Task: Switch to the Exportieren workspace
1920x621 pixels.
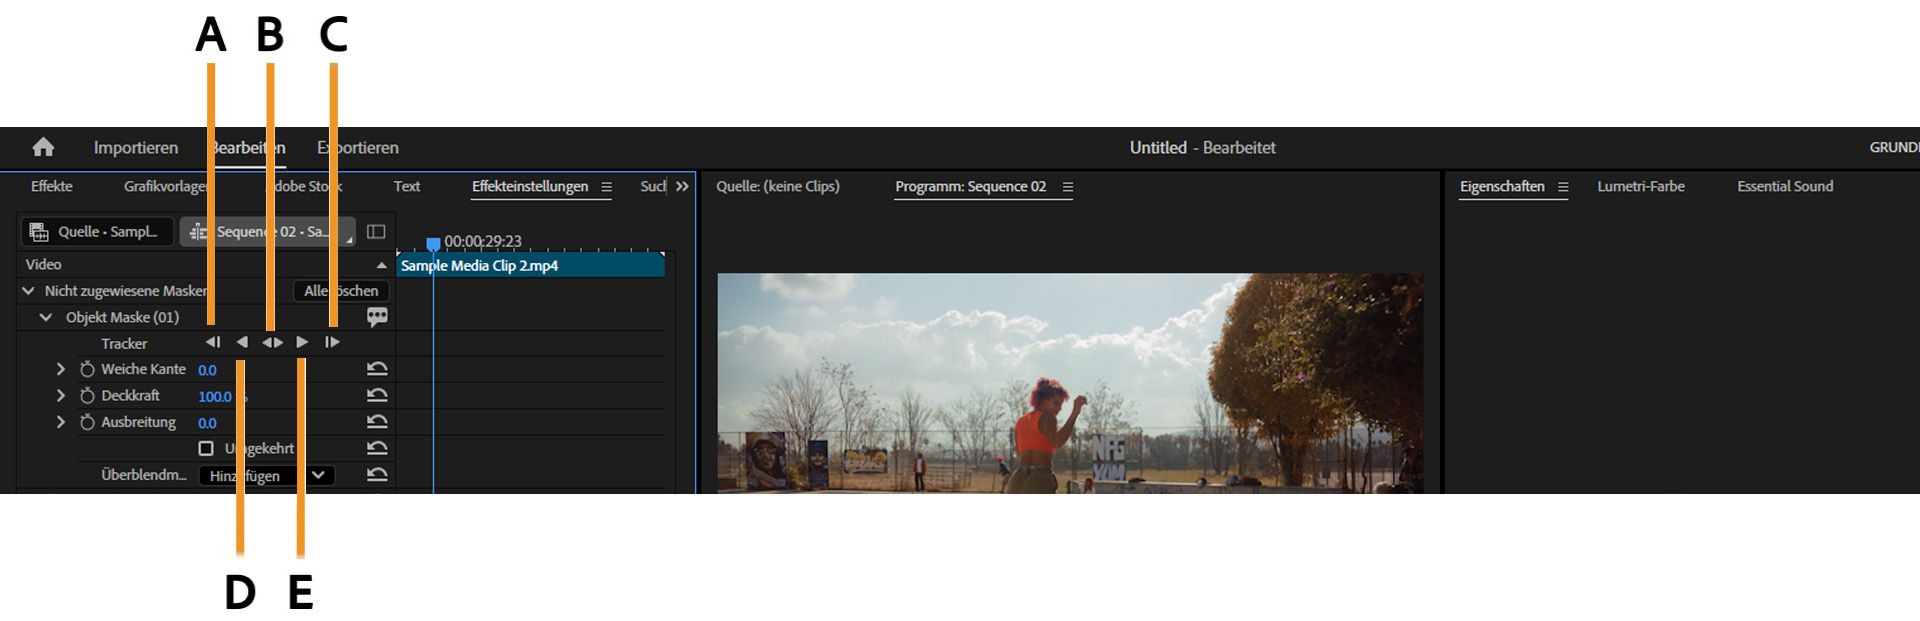Action: [358, 147]
